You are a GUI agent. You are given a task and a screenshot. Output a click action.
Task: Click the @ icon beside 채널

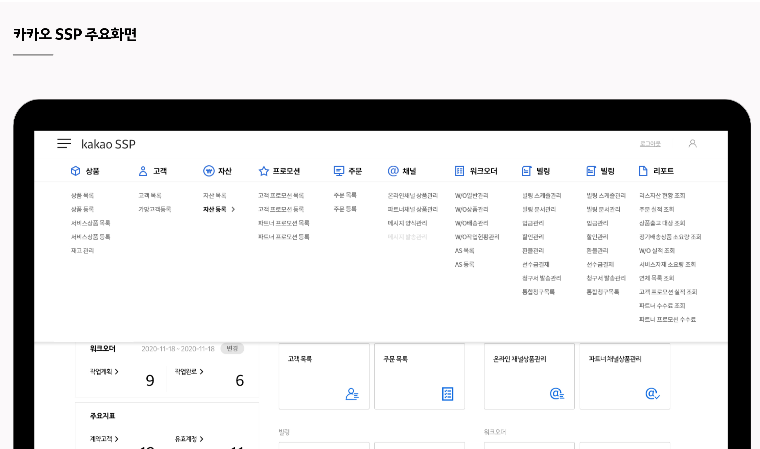(393, 171)
